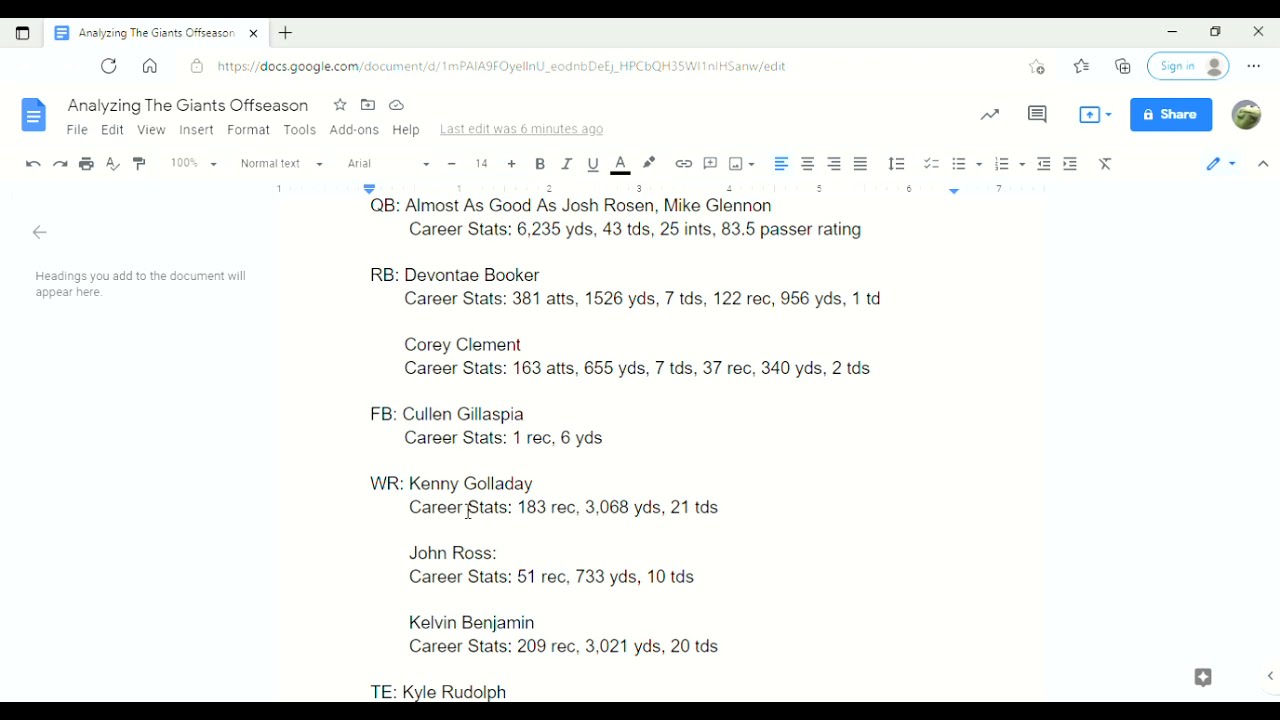This screenshot has height=720, width=1280.
Task: Select the Paint format tool
Action: click(x=140, y=164)
